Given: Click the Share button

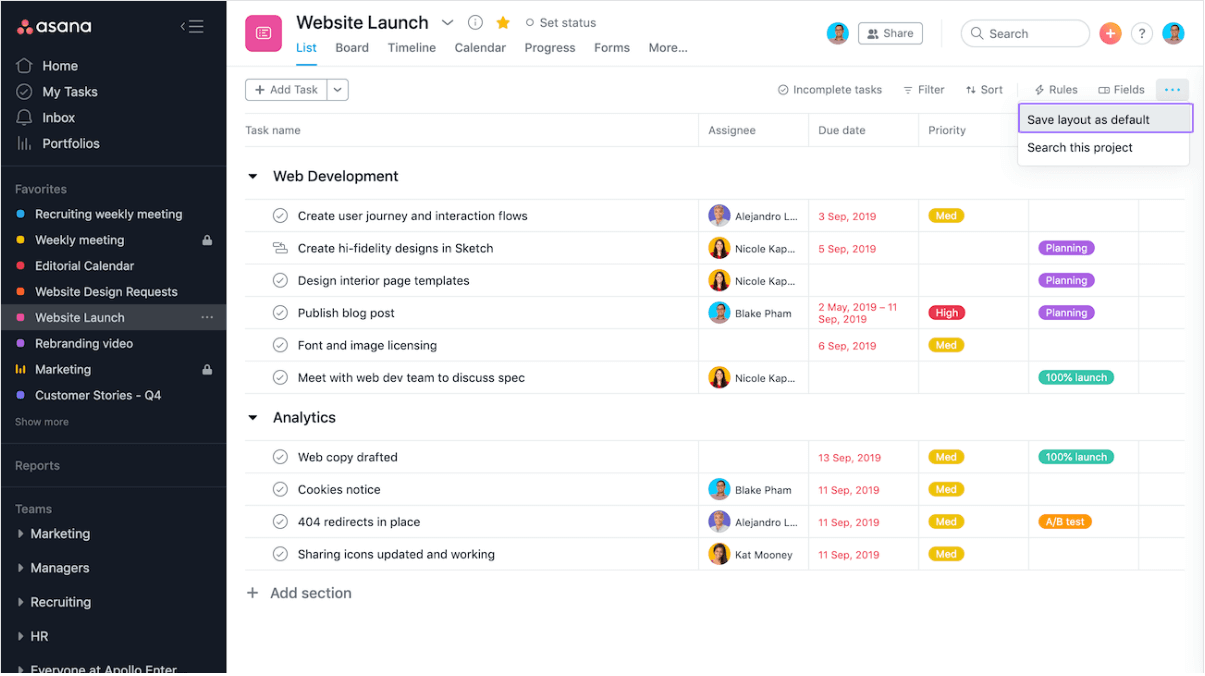Looking at the screenshot, I should [890, 33].
